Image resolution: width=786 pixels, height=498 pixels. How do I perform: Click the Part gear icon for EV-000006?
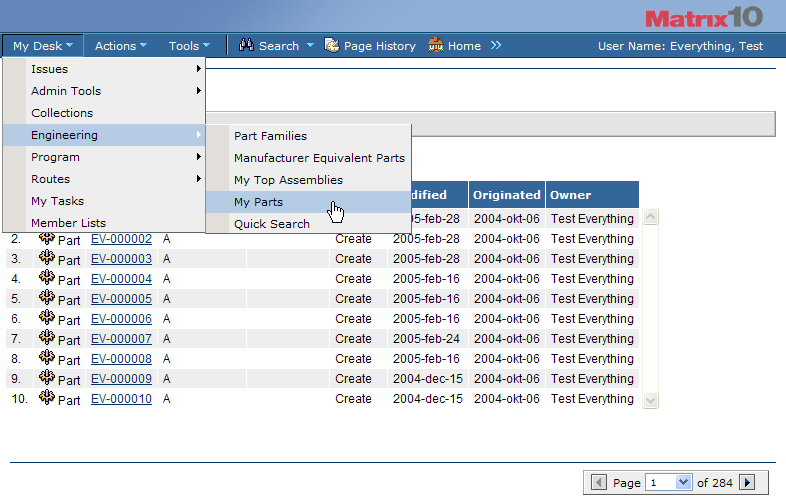coord(46,318)
